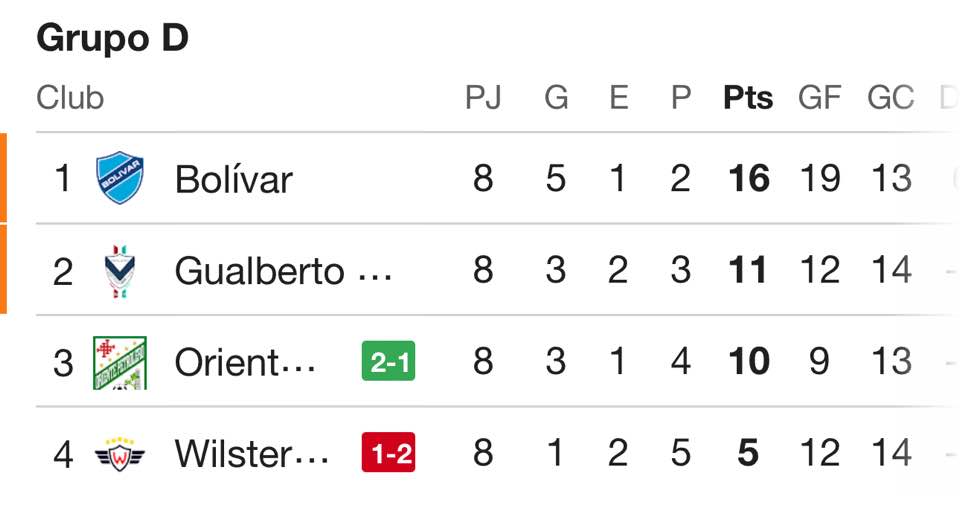Click the Gualberto club crest icon

[120, 270]
